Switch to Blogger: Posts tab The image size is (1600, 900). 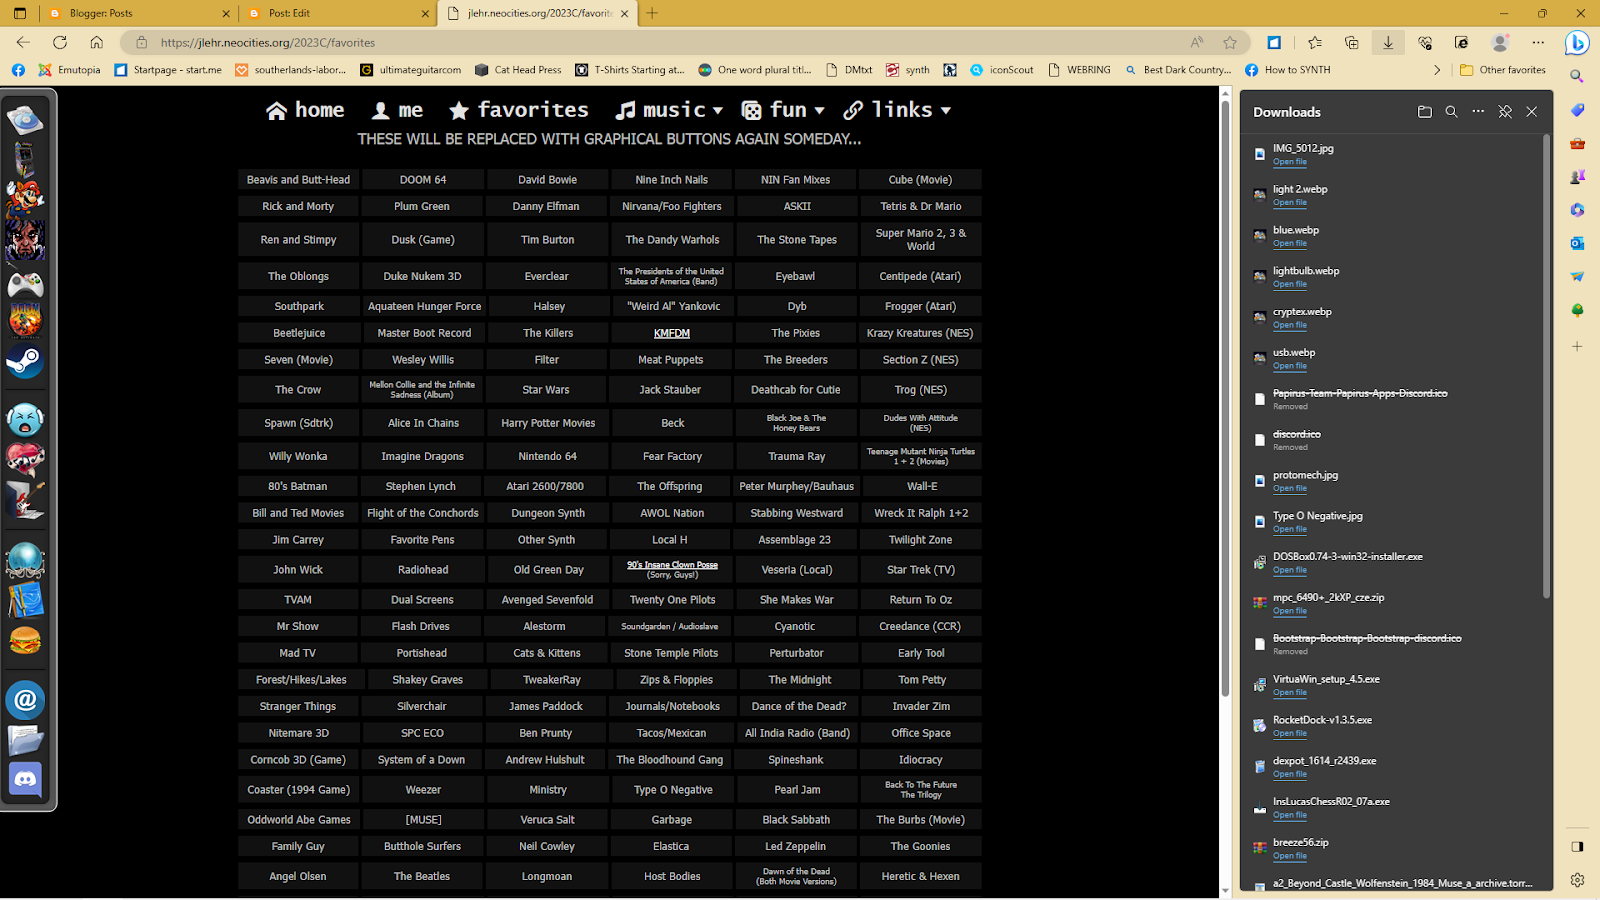[x=137, y=13]
